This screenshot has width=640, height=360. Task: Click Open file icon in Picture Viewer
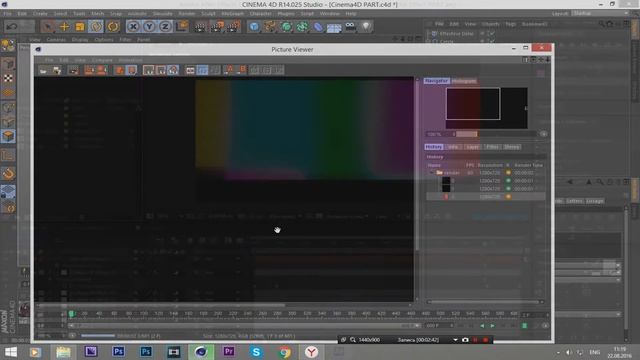tap(43, 70)
